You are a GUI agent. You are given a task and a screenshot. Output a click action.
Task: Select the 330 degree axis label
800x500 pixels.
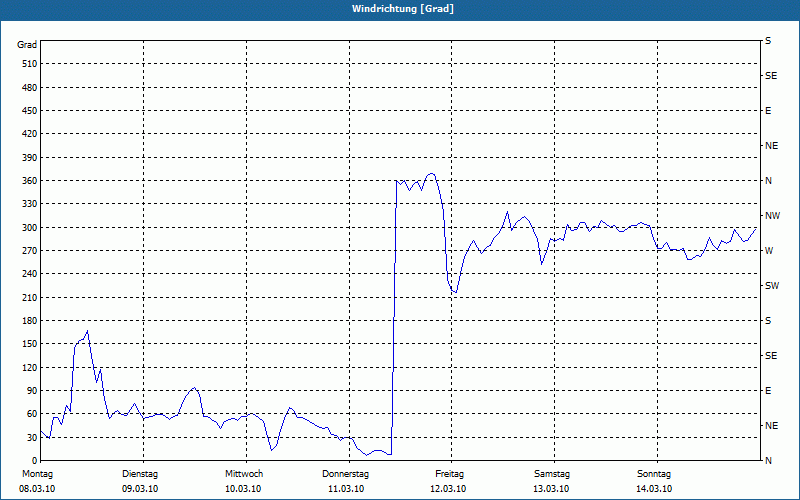(x=30, y=204)
